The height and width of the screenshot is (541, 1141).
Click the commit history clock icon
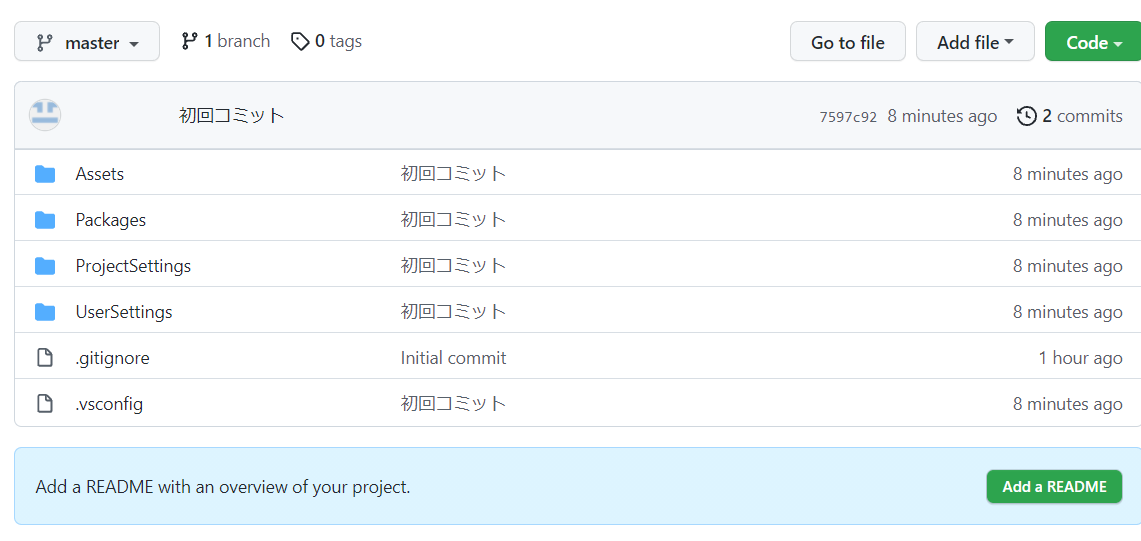click(x=1026, y=116)
